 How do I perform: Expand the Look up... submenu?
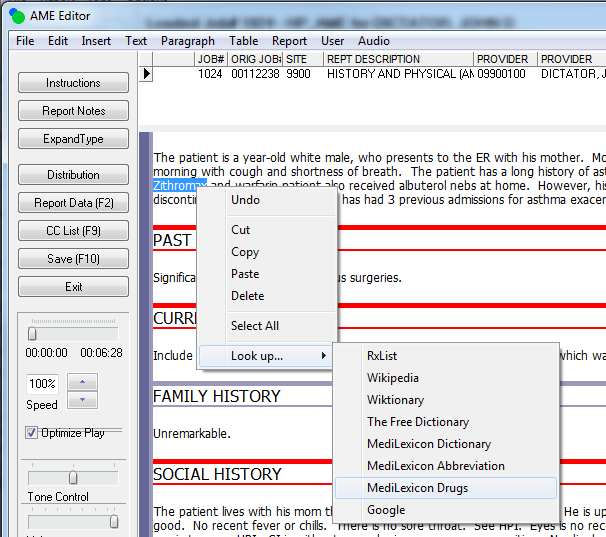click(266, 356)
